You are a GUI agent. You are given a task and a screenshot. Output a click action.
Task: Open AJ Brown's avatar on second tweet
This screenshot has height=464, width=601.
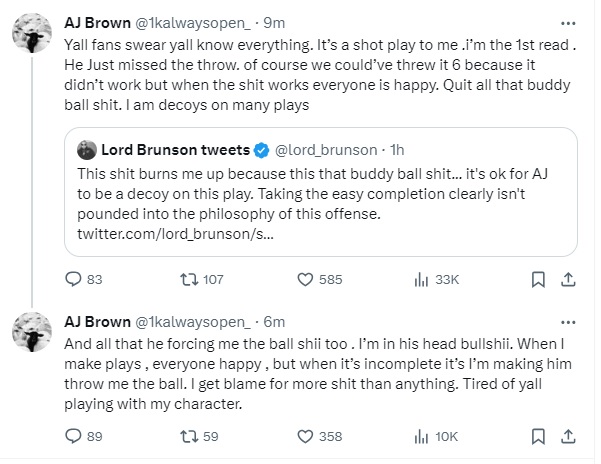32,335
